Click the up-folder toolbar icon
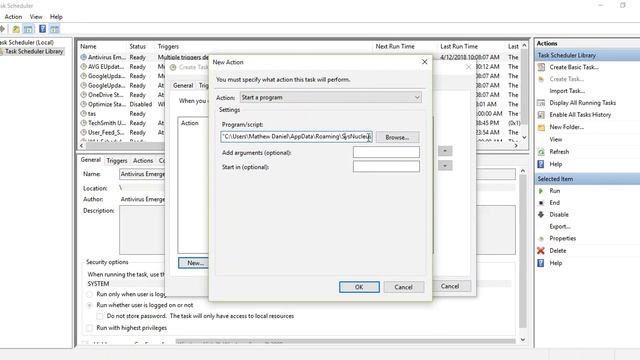The width and height of the screenshot is (640, 360). (16, 29)
